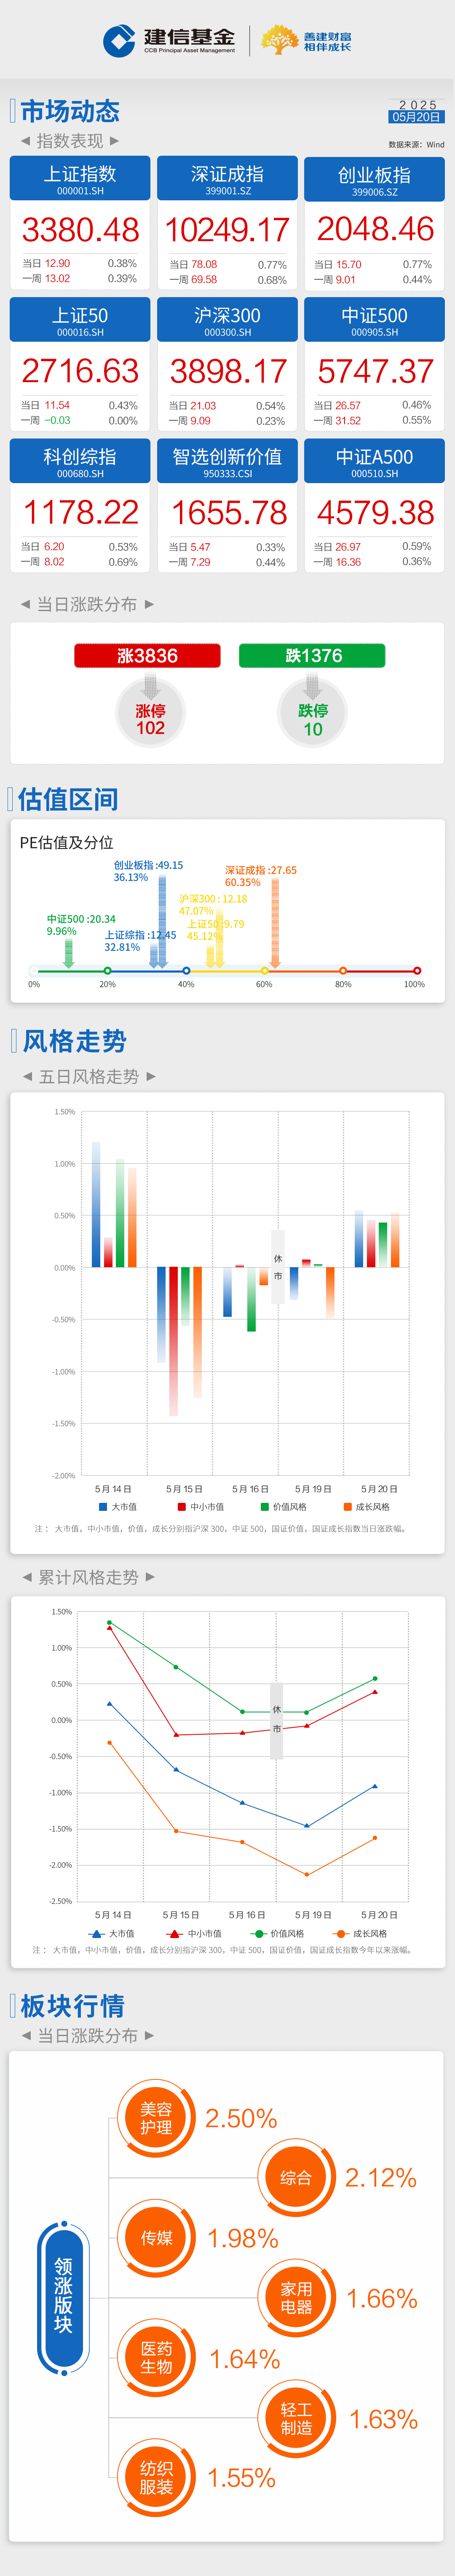455x2576 pixels.
Task: Click the left triangle beside 当日涨跌分布 under 市场动态
Action: [25, 604]
